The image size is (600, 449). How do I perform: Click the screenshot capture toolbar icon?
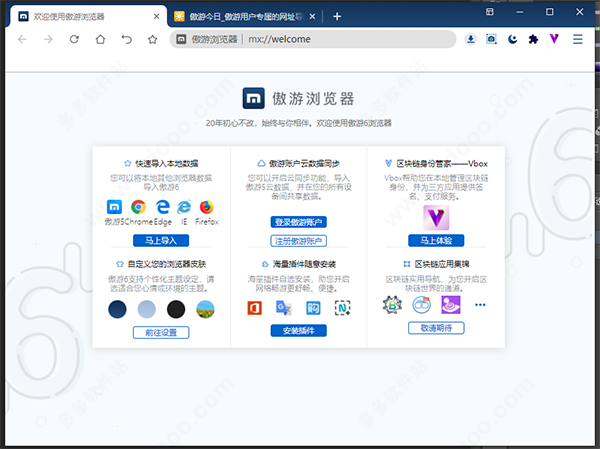click(x=491, y=39)
